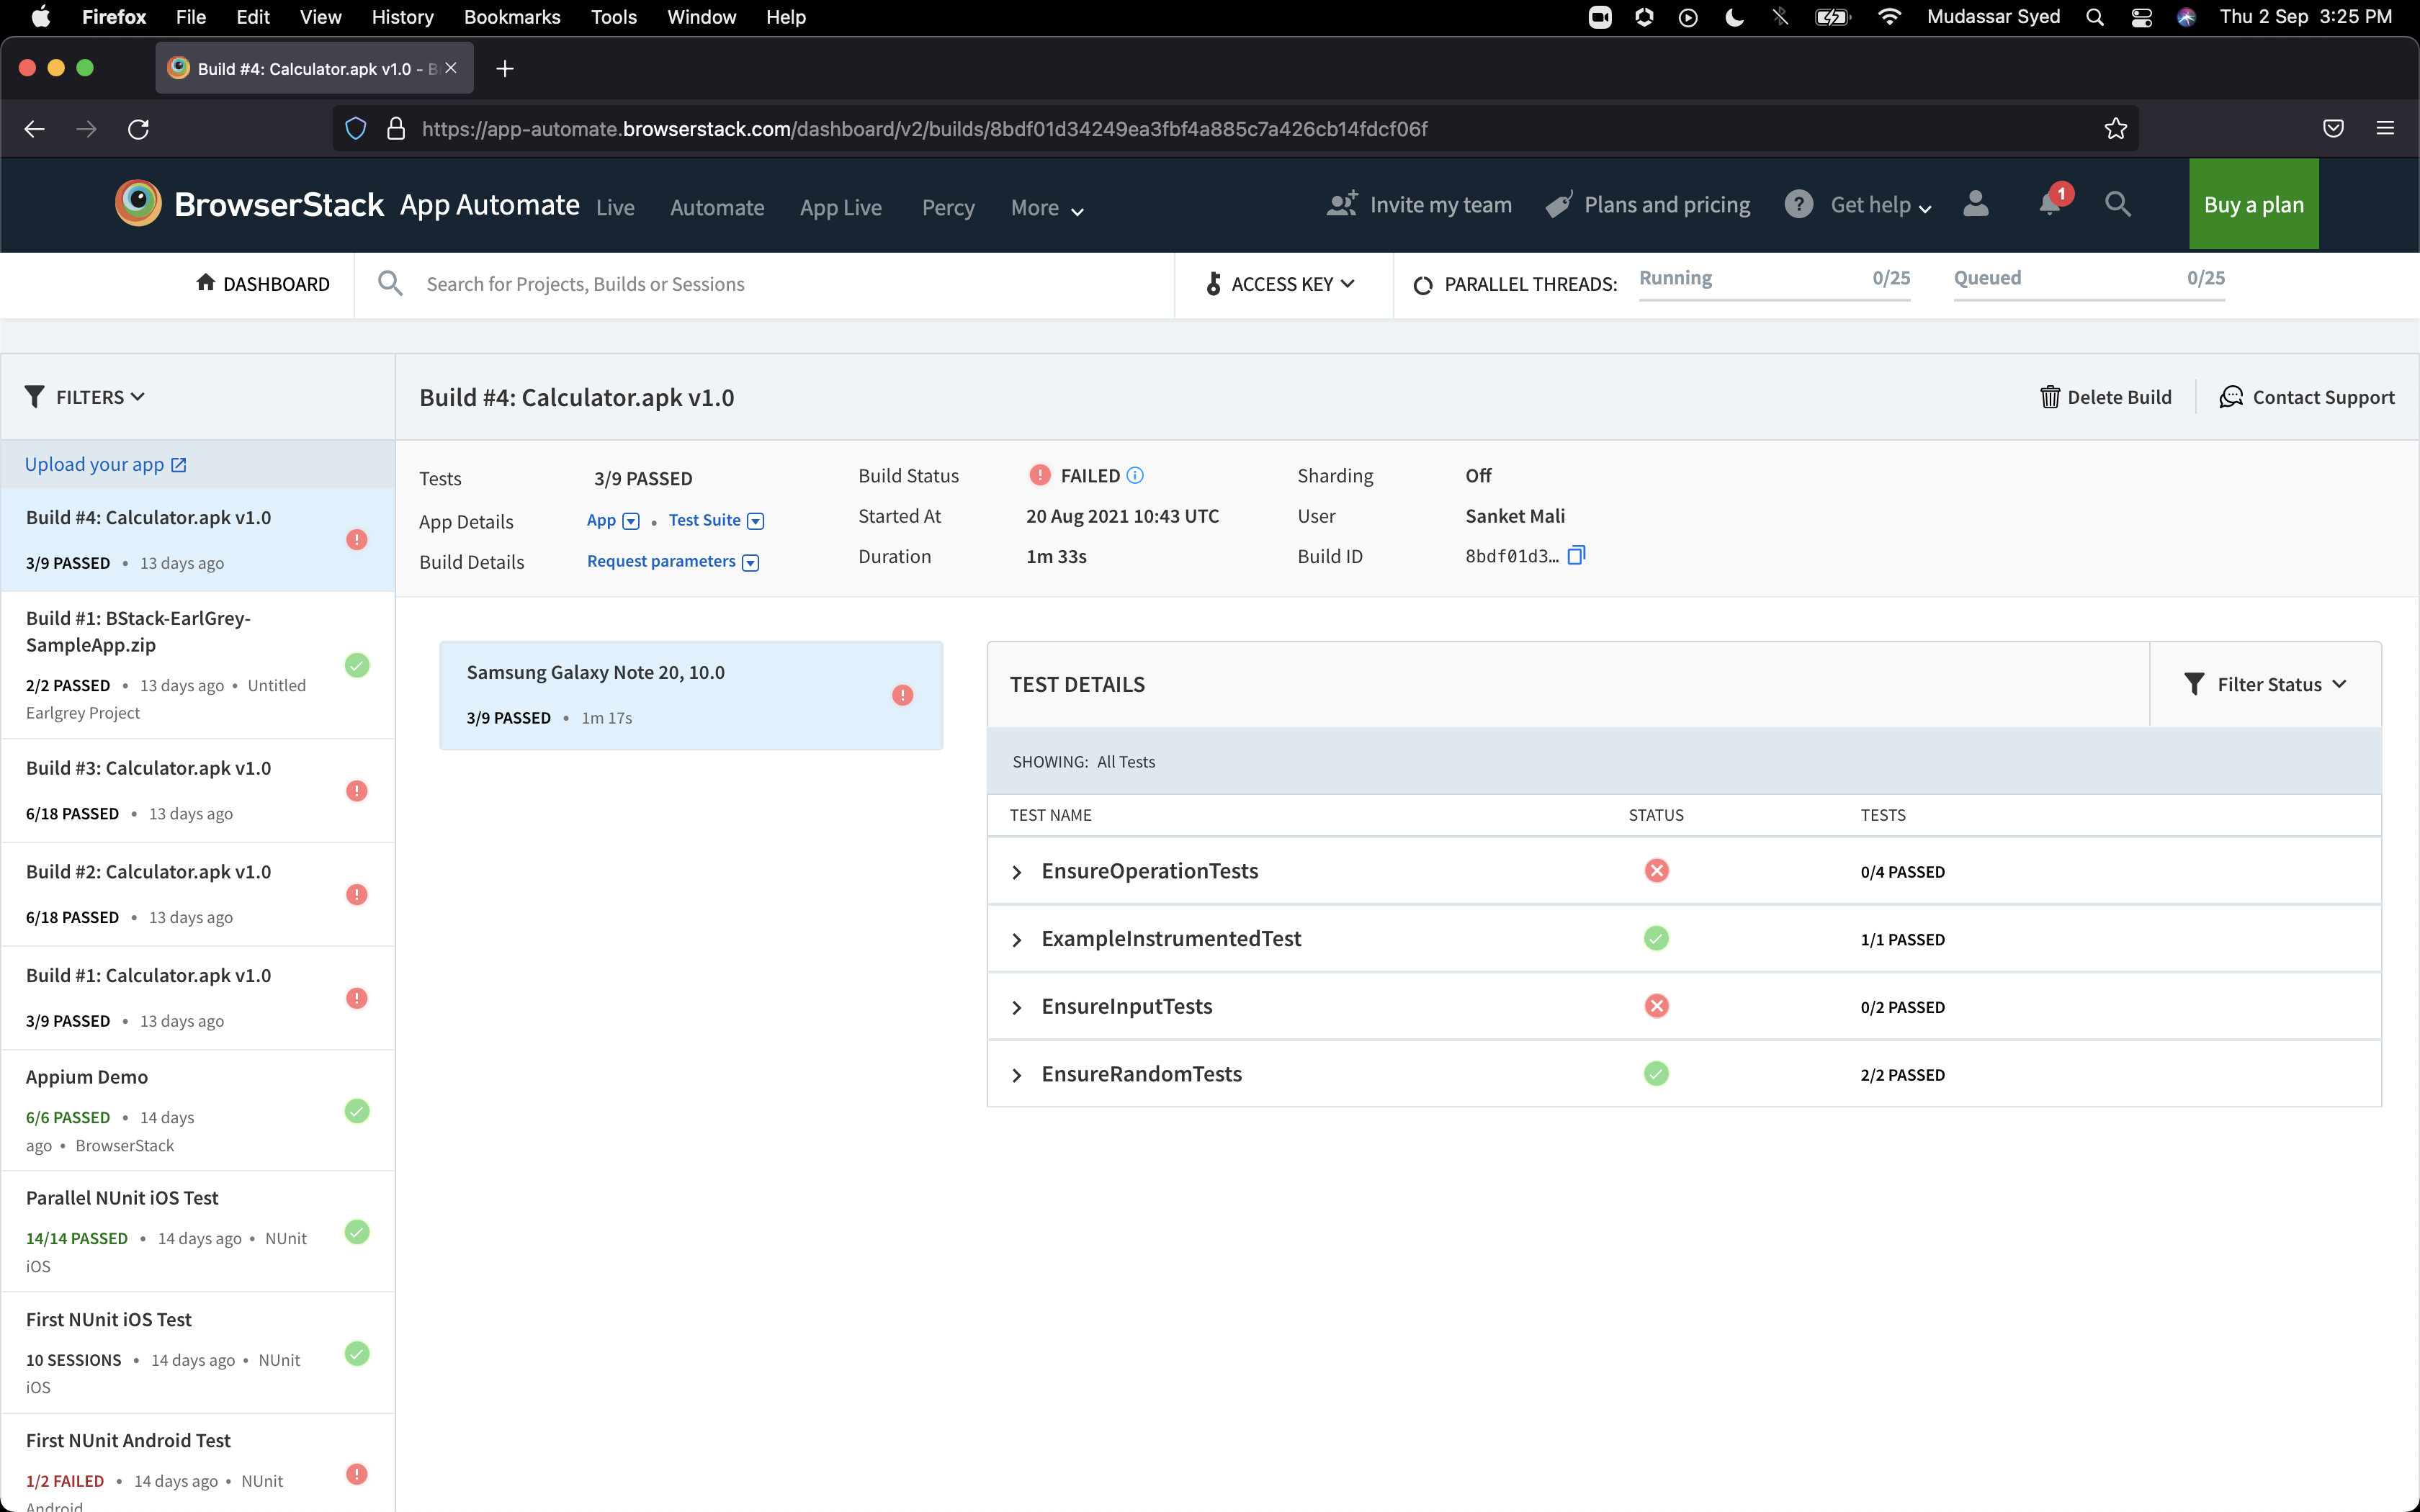The image size is (2420, 1512).
Task: Open the FILTERS dropdown in sidebar
Action: tap(86, 397)
